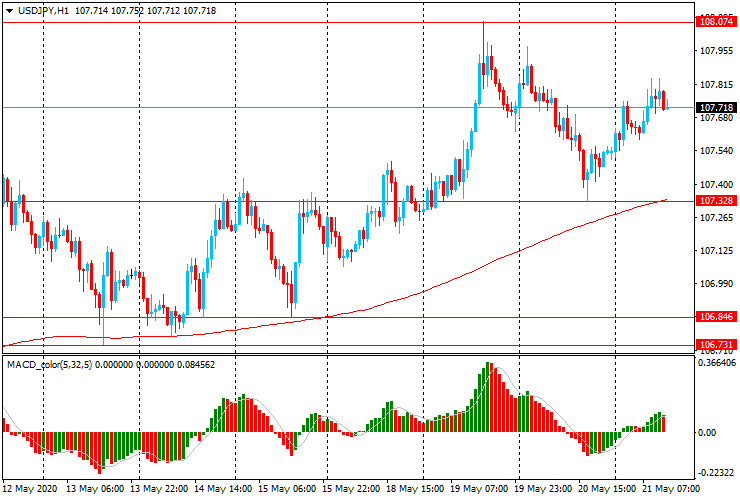Click the 107.328 red price level label
Screen dimensions: 740x500
[x=716, y=201]
